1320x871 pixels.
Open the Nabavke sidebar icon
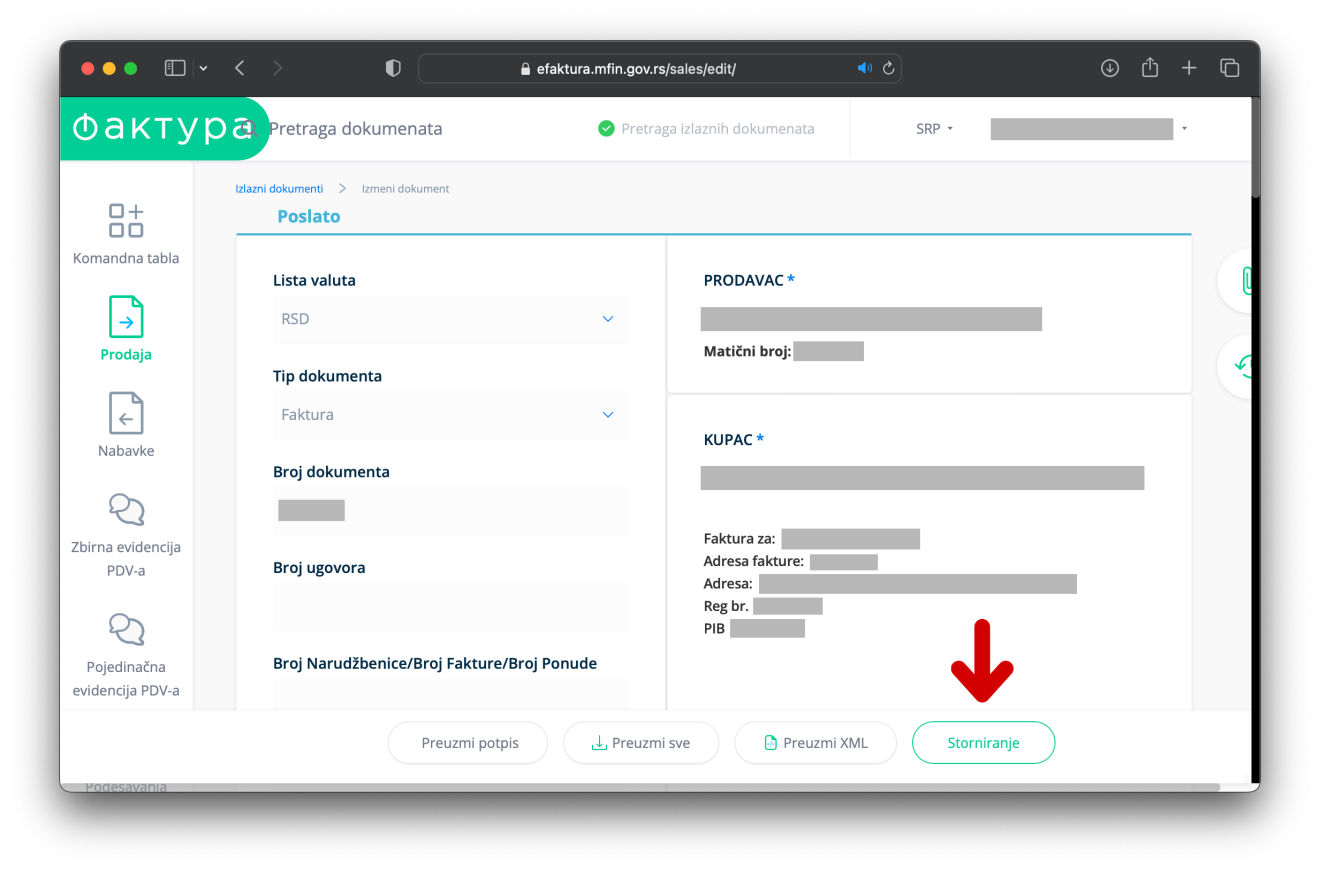coord(126,413)
